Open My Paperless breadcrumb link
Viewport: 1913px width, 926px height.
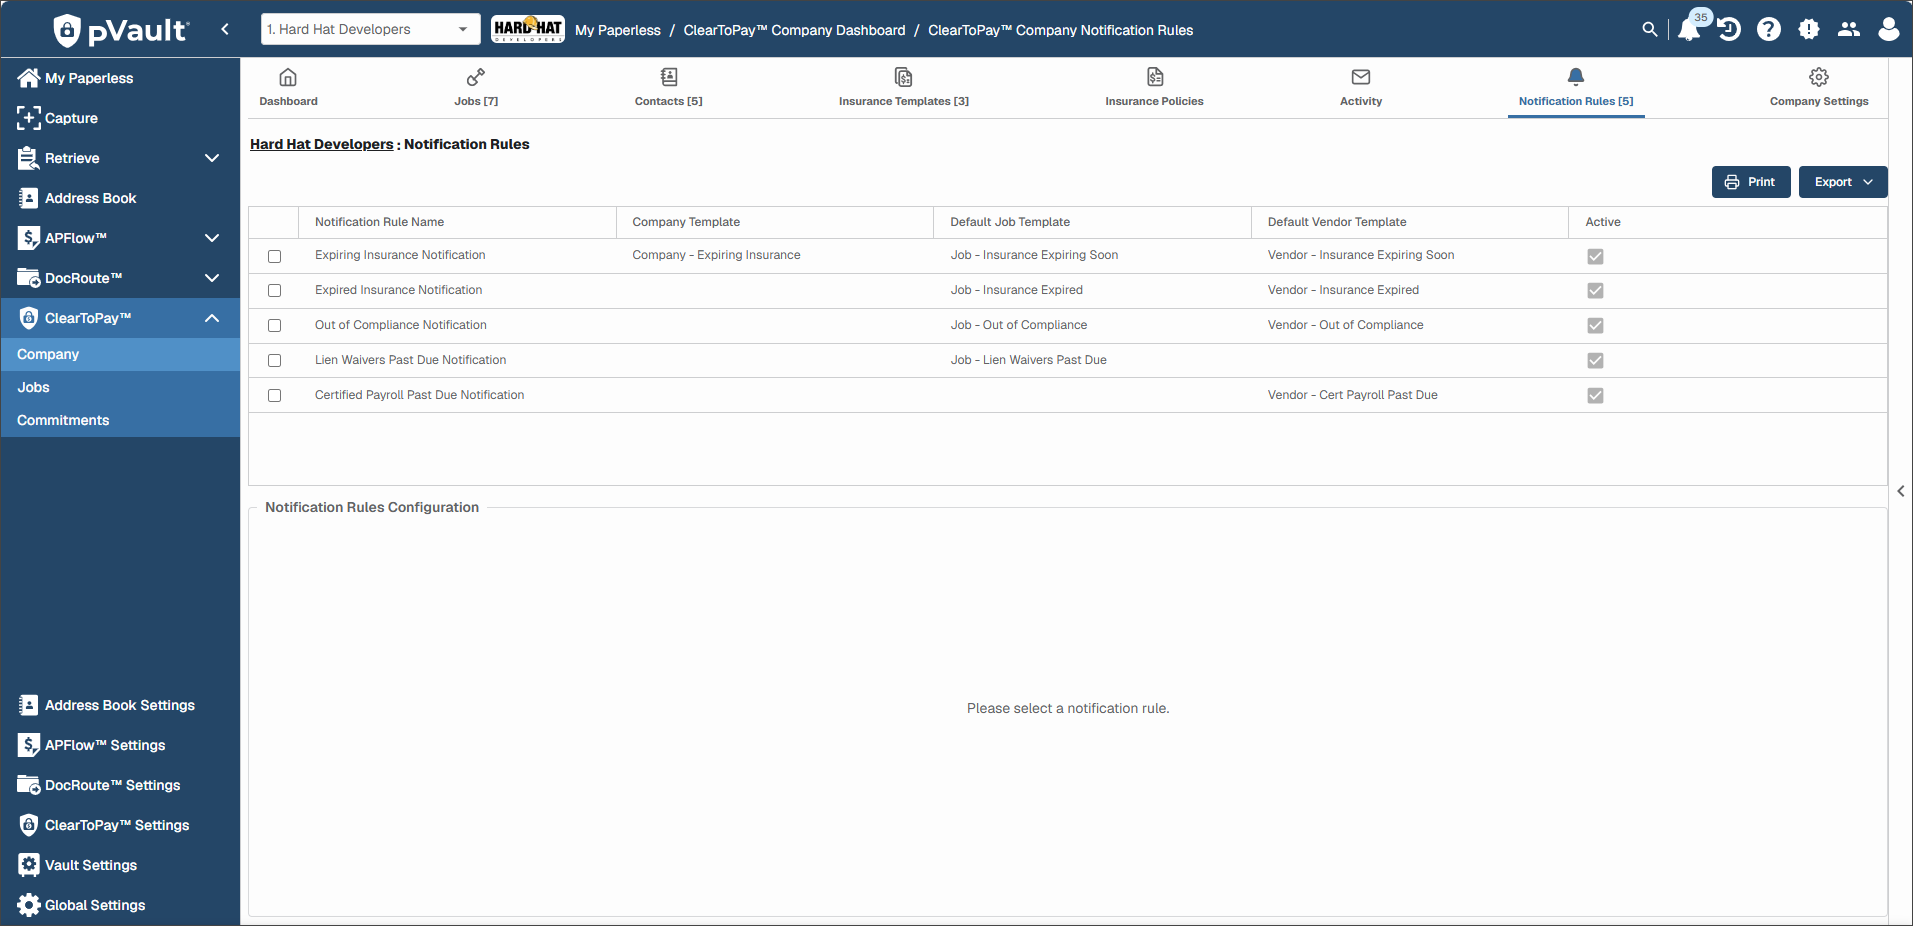618,30
